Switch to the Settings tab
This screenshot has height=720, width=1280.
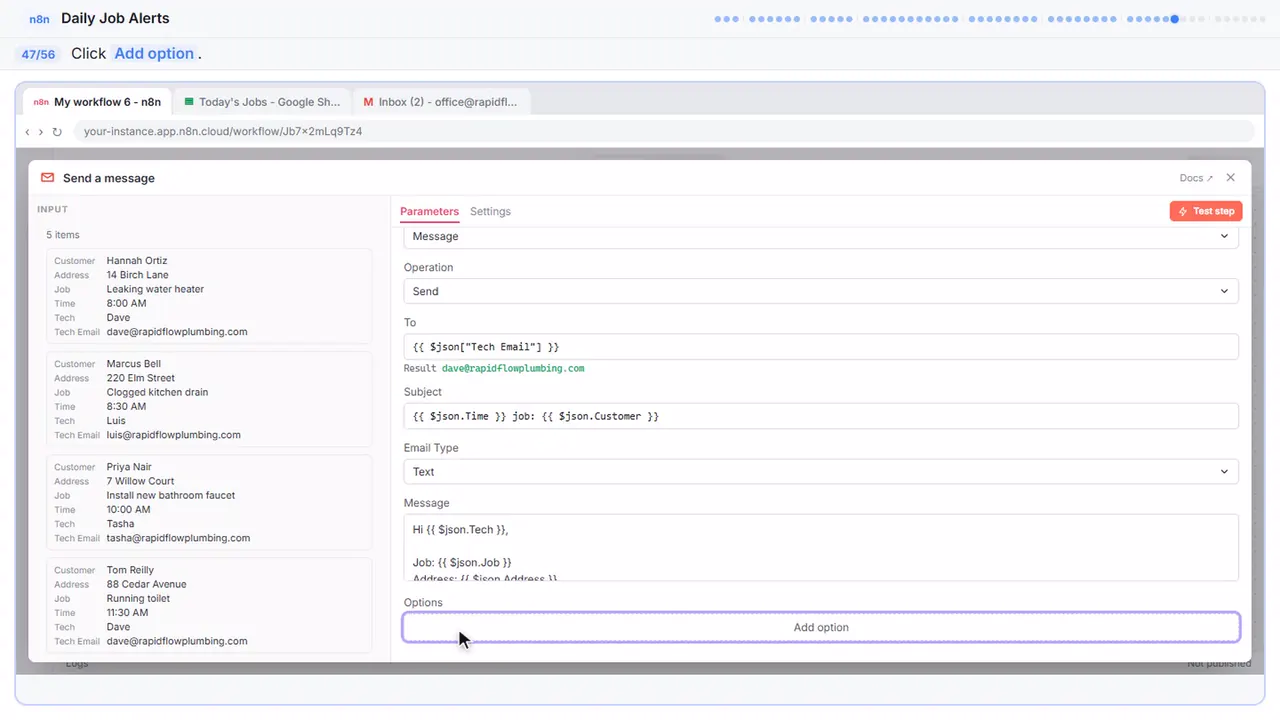[x=490, y=211]
